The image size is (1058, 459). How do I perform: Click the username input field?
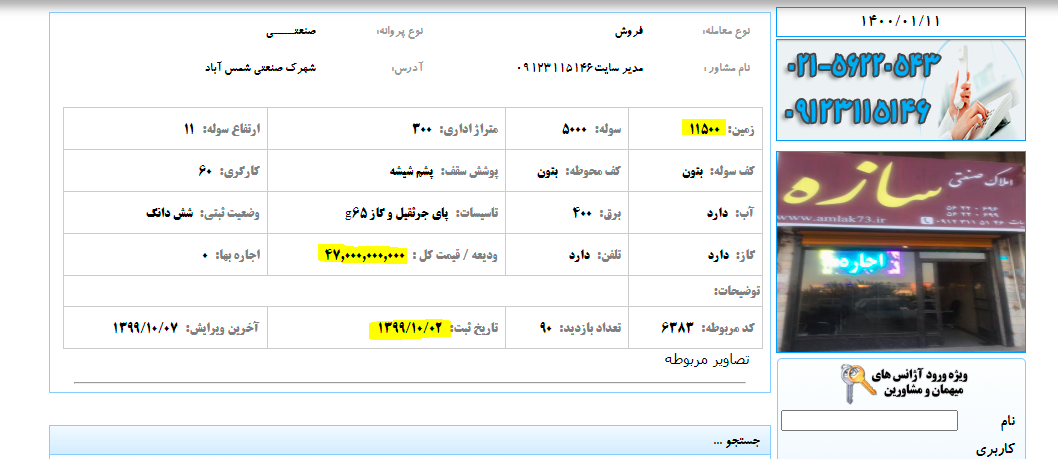(x=869, y=421)
